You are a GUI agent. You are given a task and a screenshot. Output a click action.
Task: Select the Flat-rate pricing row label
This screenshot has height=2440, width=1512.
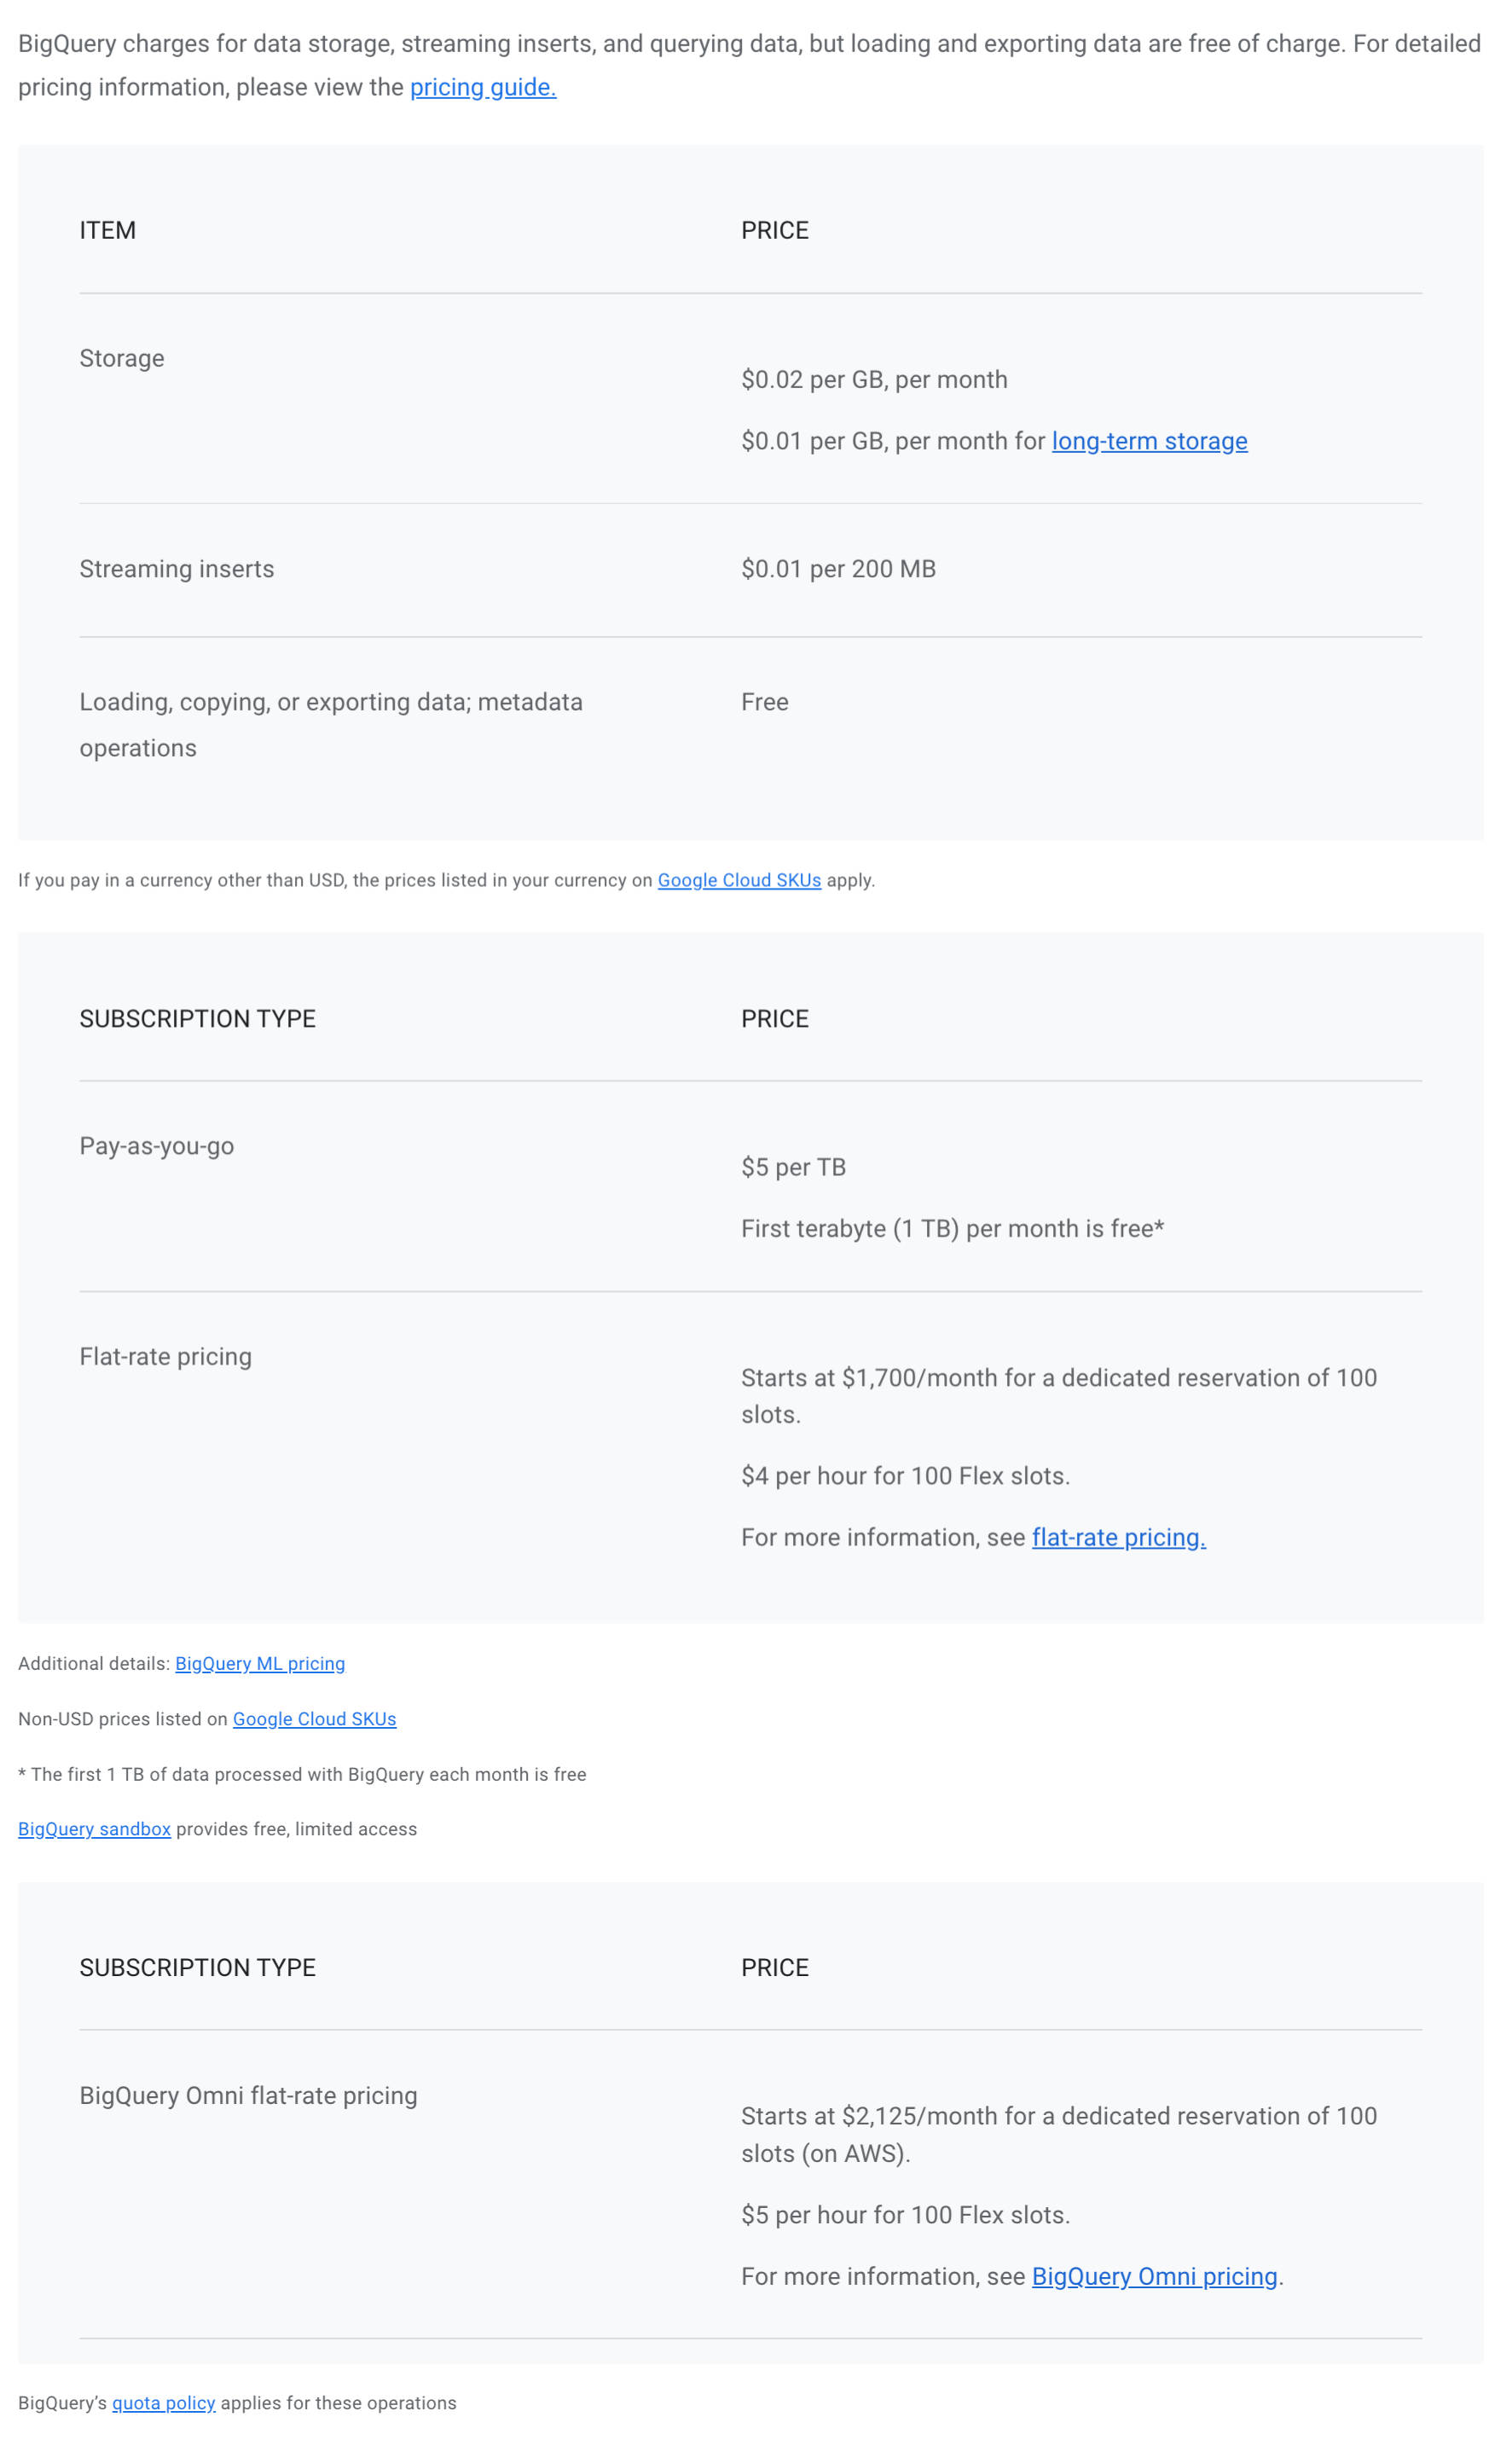pyautogui.click(x=166, y=1356)
